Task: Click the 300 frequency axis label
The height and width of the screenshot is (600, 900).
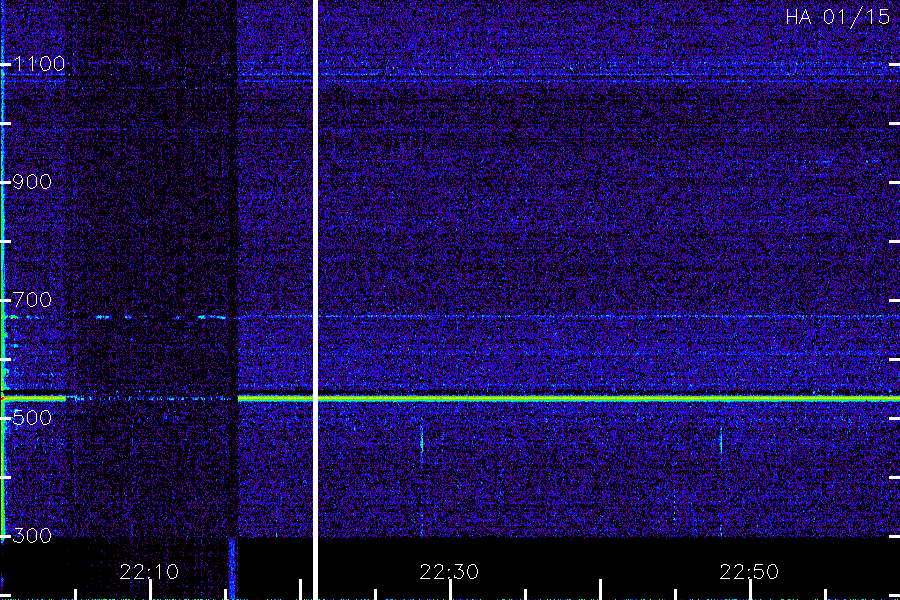Action: click(x=32, y=536)
